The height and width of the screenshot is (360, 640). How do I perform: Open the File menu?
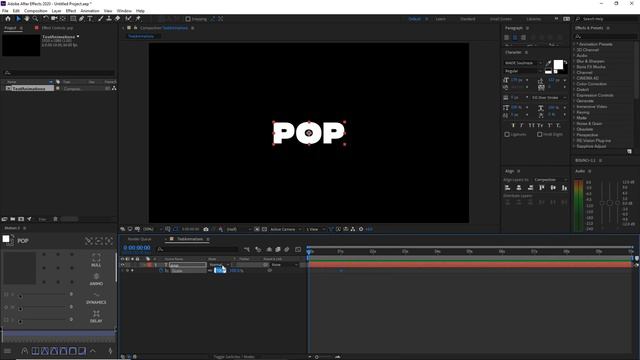[5, 11]
